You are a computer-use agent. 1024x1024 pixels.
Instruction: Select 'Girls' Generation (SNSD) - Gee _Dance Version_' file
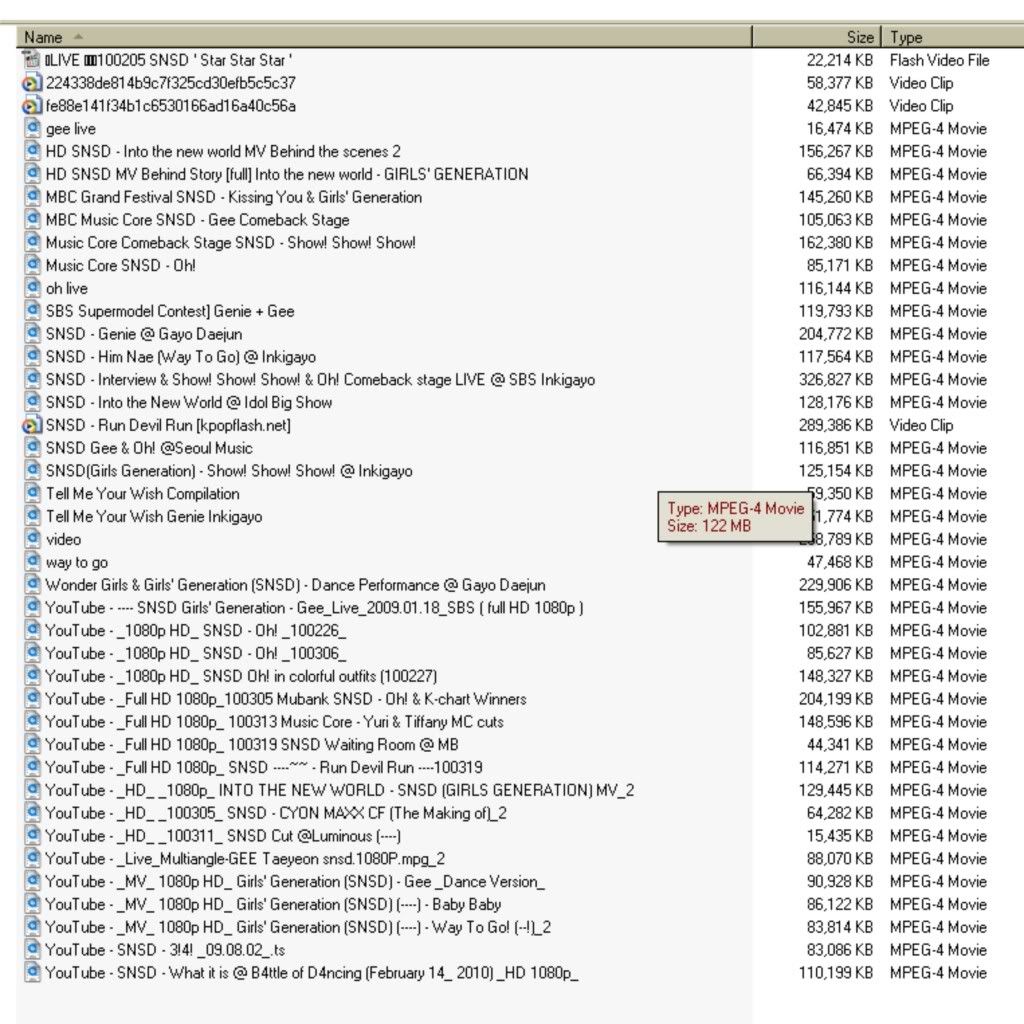coord(295,882)
